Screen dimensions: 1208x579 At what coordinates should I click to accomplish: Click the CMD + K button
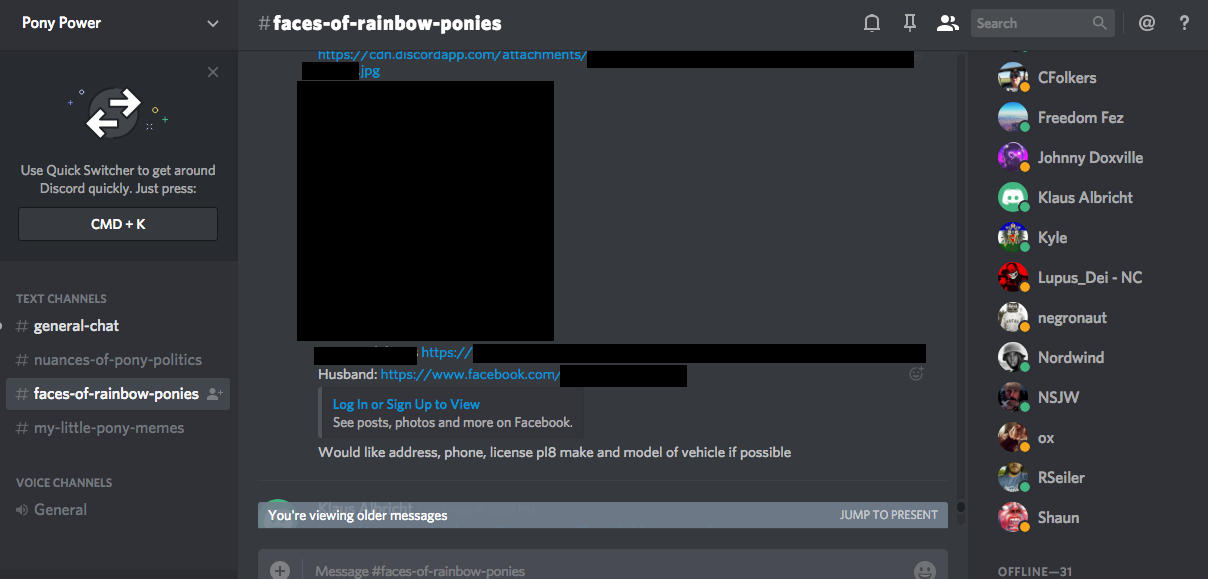[x=118, y=224]
